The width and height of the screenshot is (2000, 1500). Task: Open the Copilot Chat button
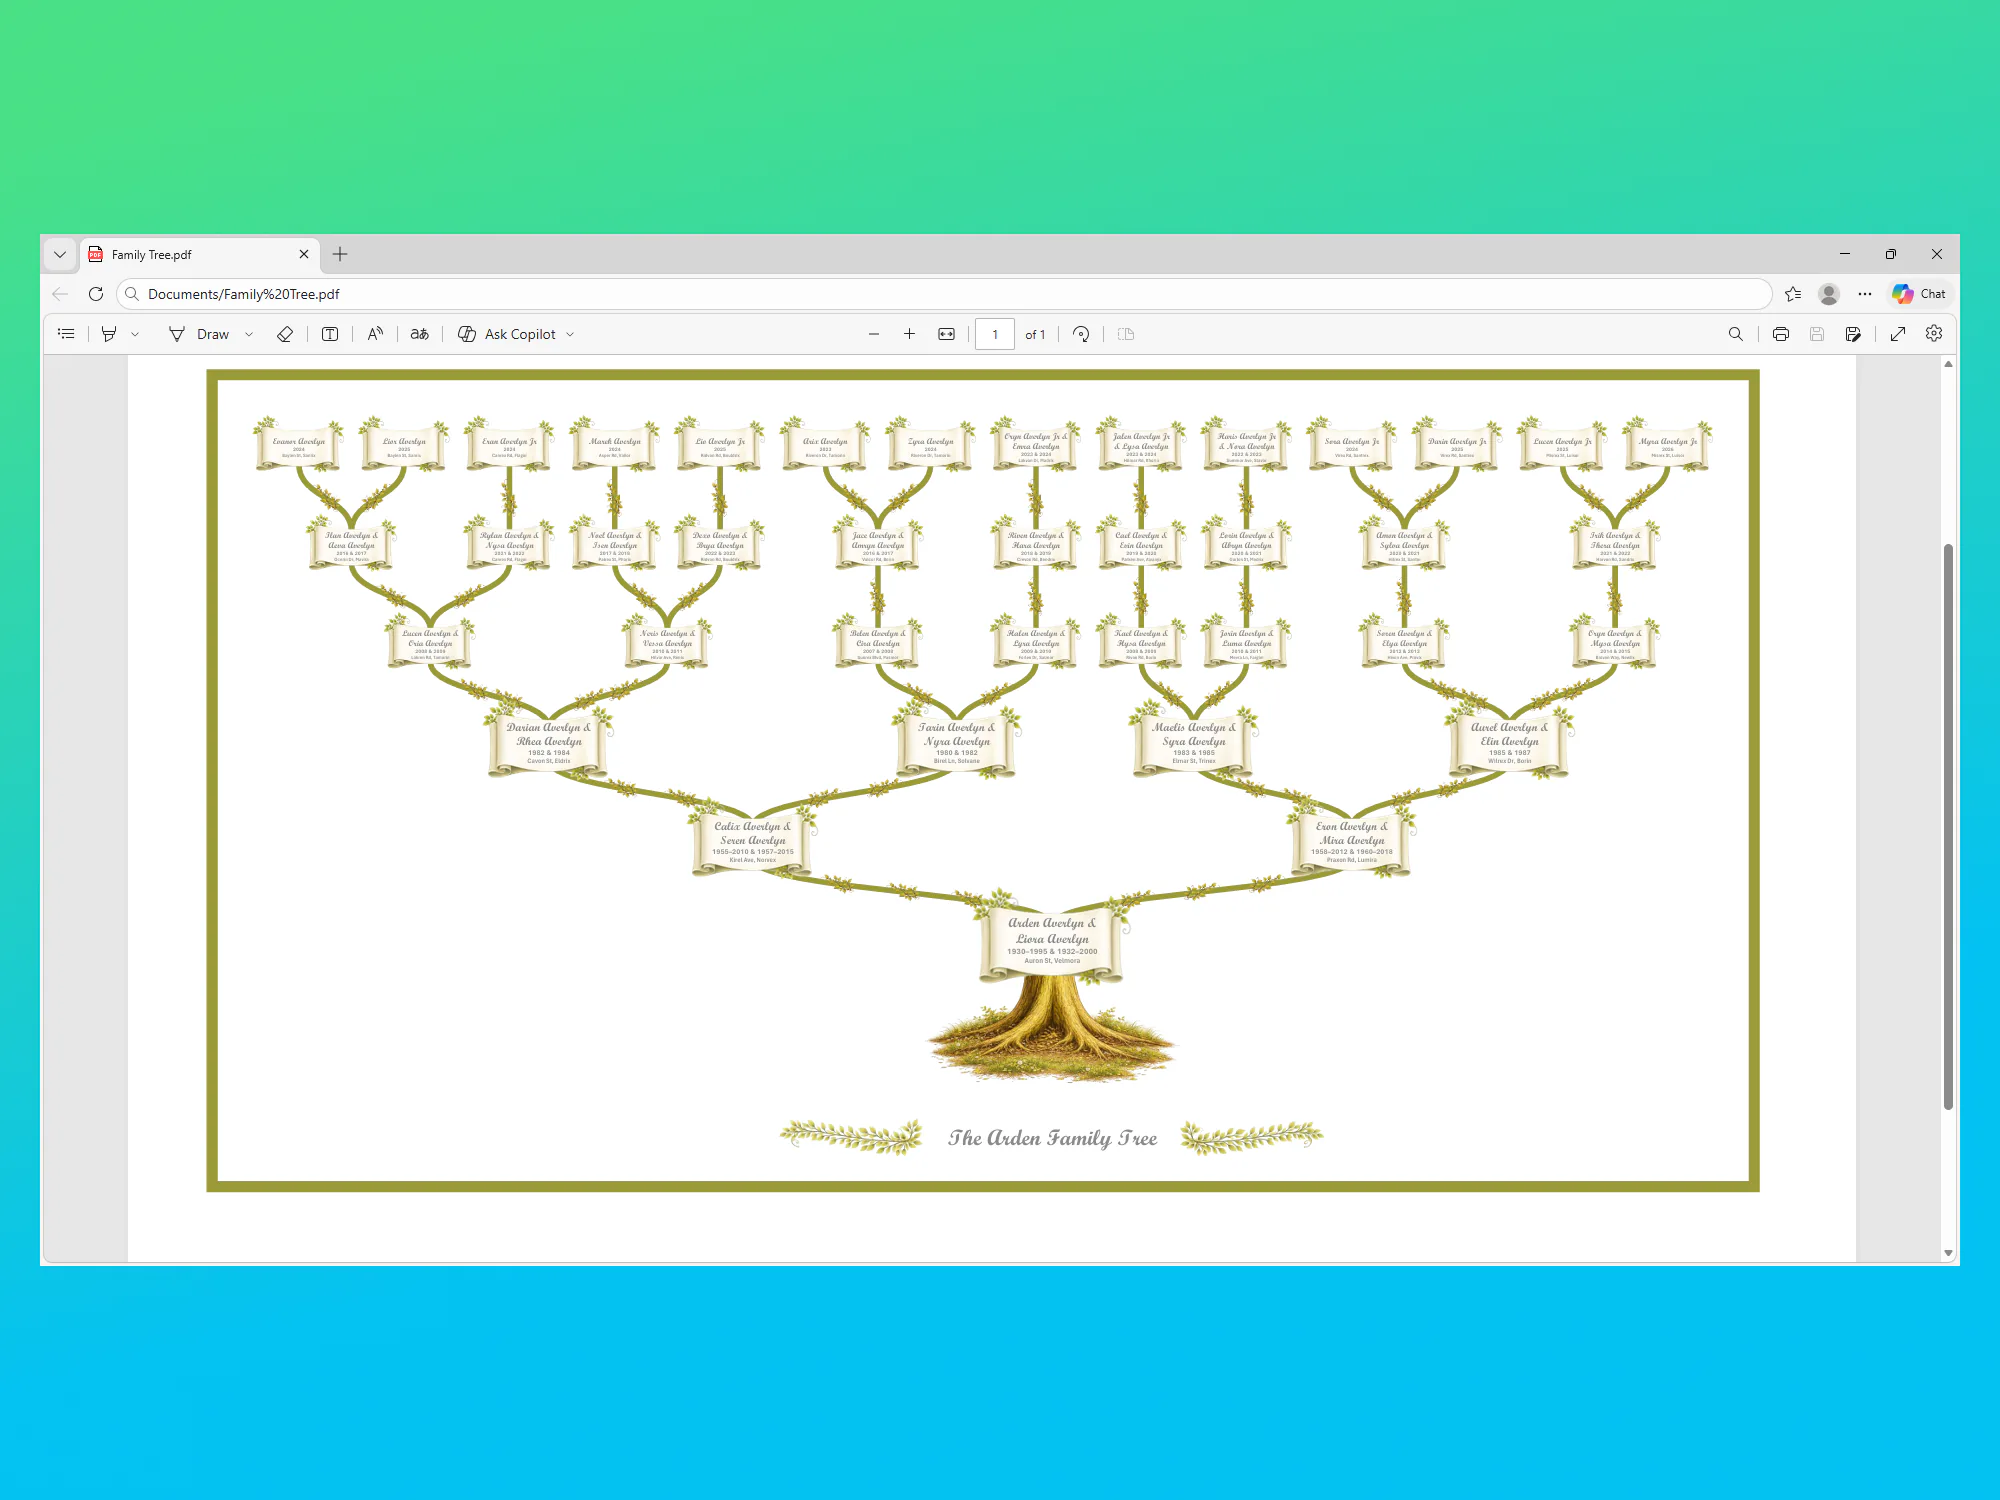pos(1918,294)
